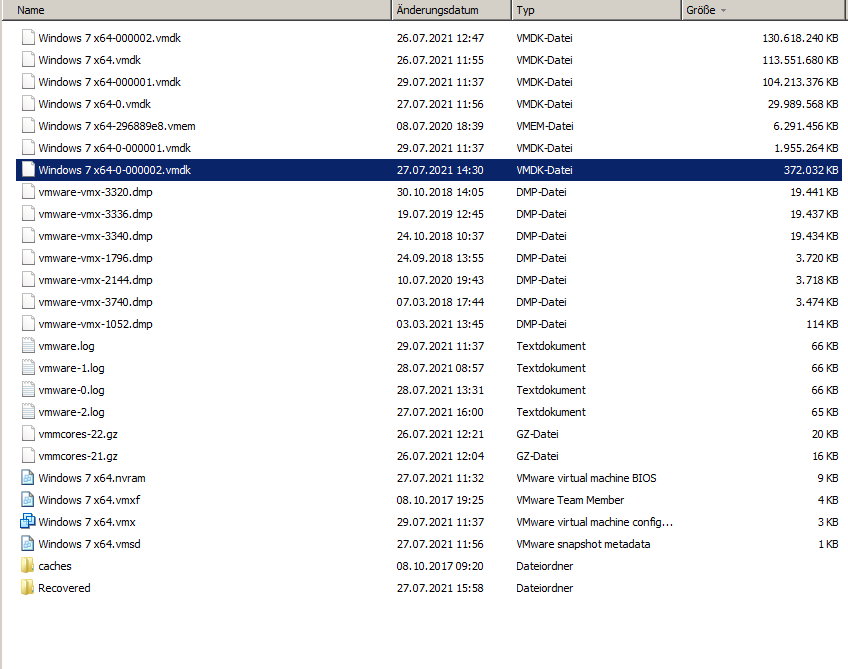
Task: Click the Windows 7 x64.vmsd file icon
Action: click(x=27, y=544)
